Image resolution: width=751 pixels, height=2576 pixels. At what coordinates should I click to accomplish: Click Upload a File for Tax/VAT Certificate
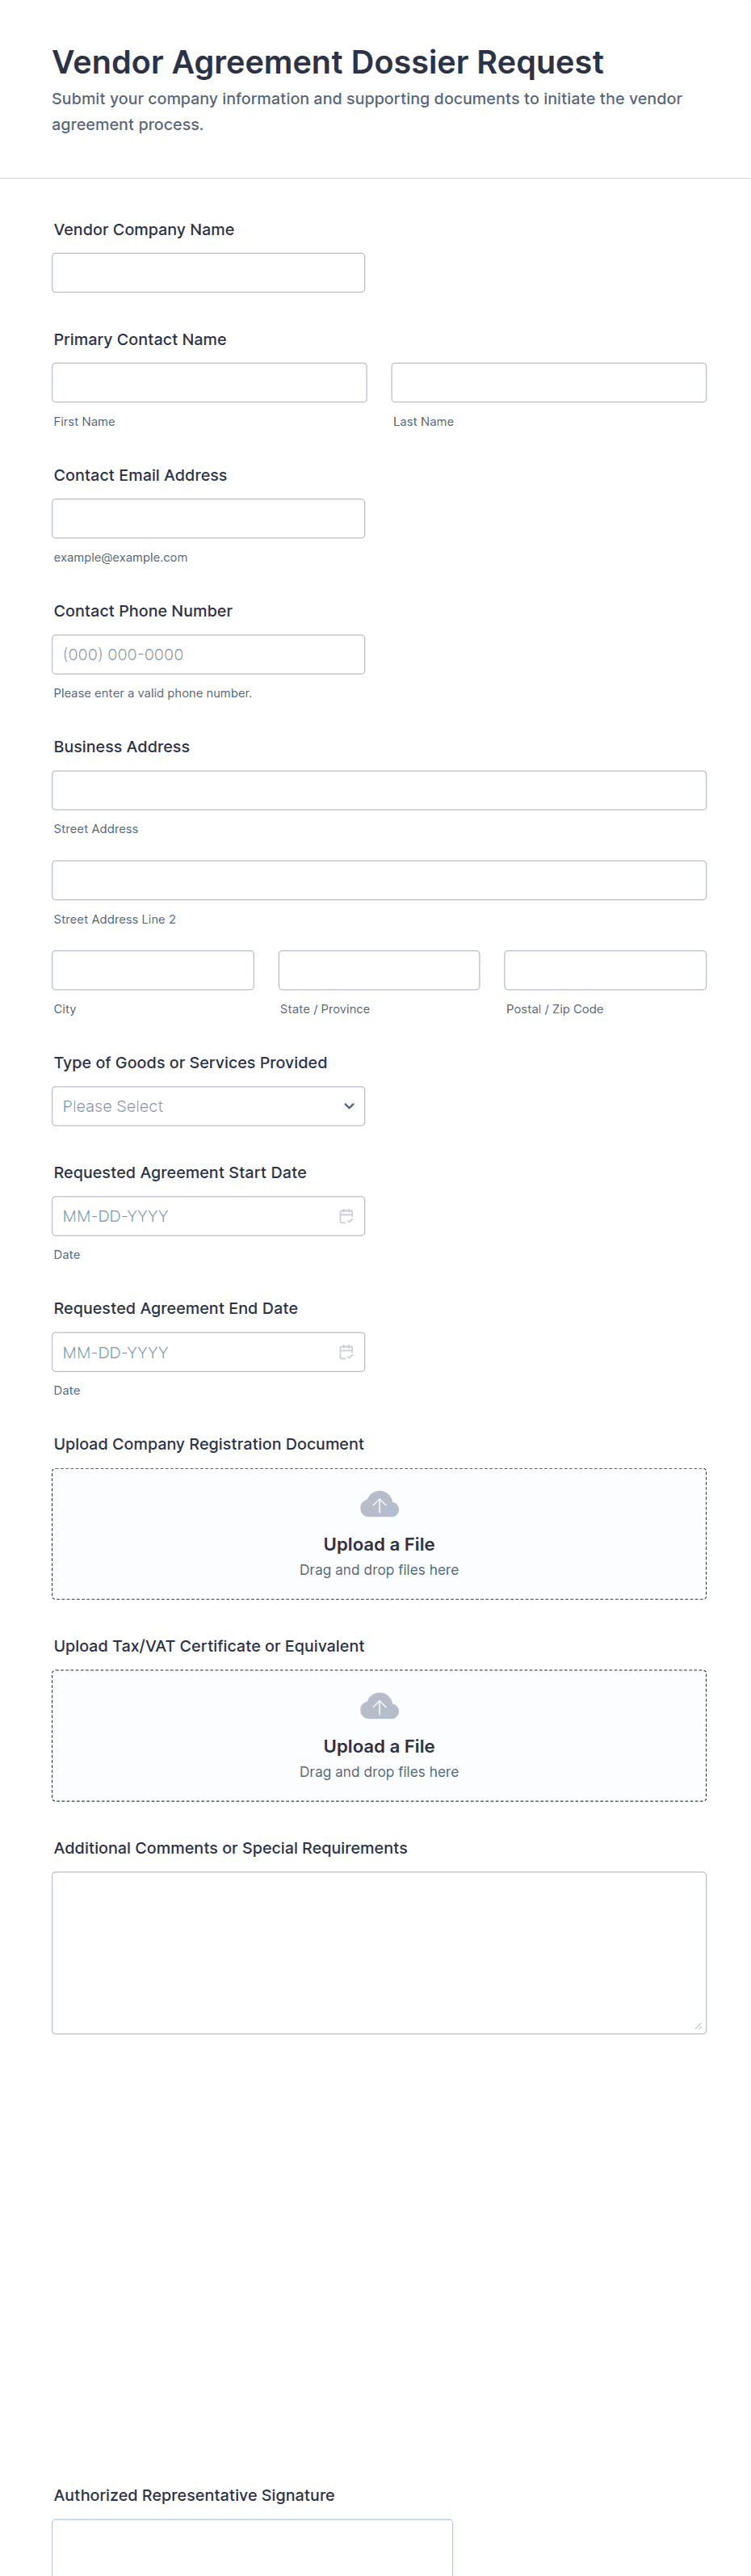(379, 1746)
